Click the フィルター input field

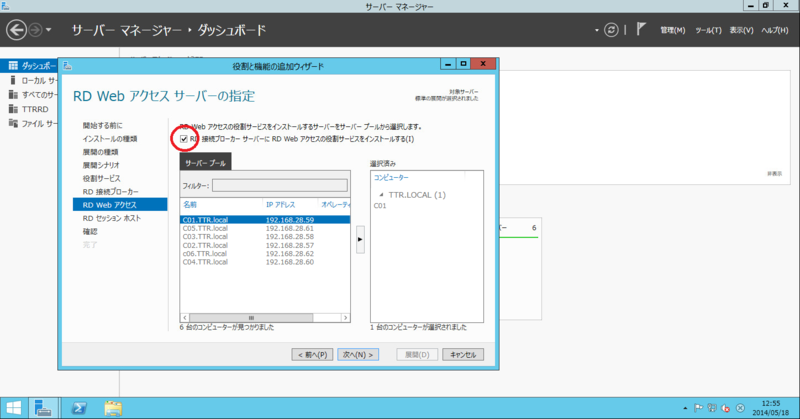pyautogui.click(x=280, y=185)
